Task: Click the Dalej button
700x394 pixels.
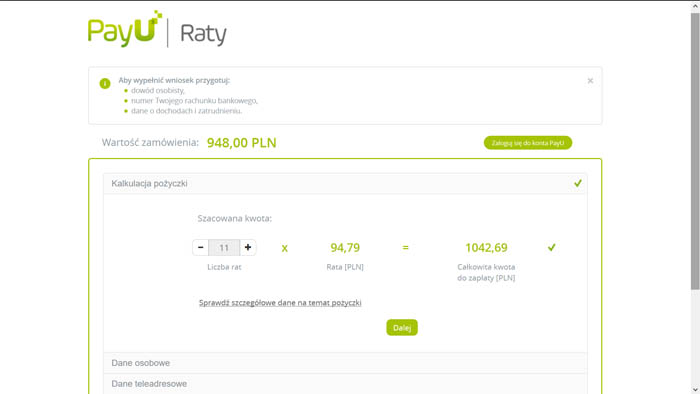Action: [x=402, y=328]
